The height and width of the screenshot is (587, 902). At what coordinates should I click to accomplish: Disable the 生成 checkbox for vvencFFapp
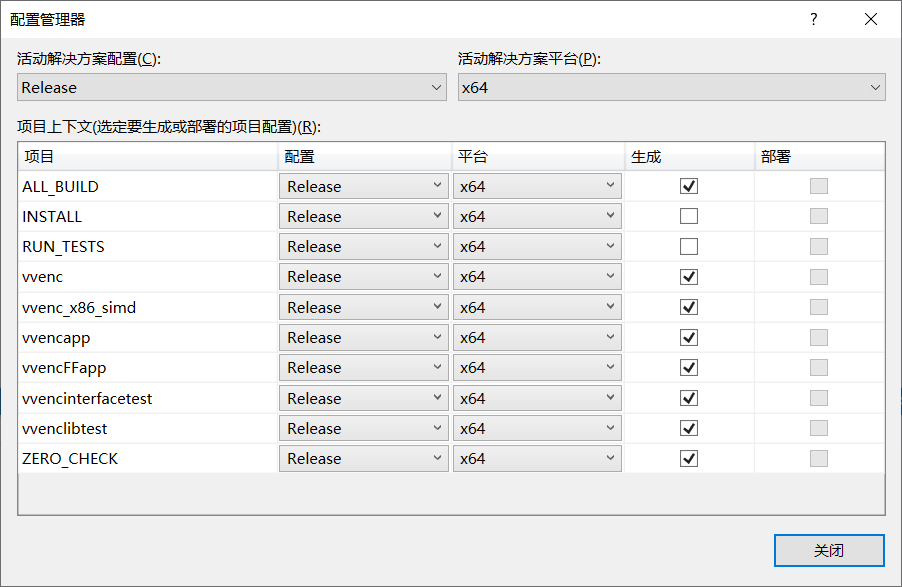[x=687, y=367]
